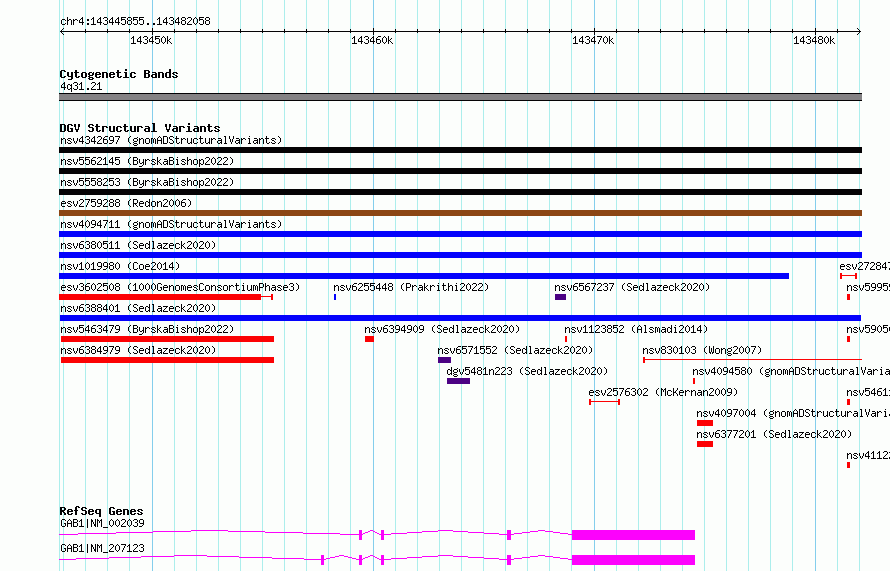Select nsv830103 Wong2007 label

point(702,350)
